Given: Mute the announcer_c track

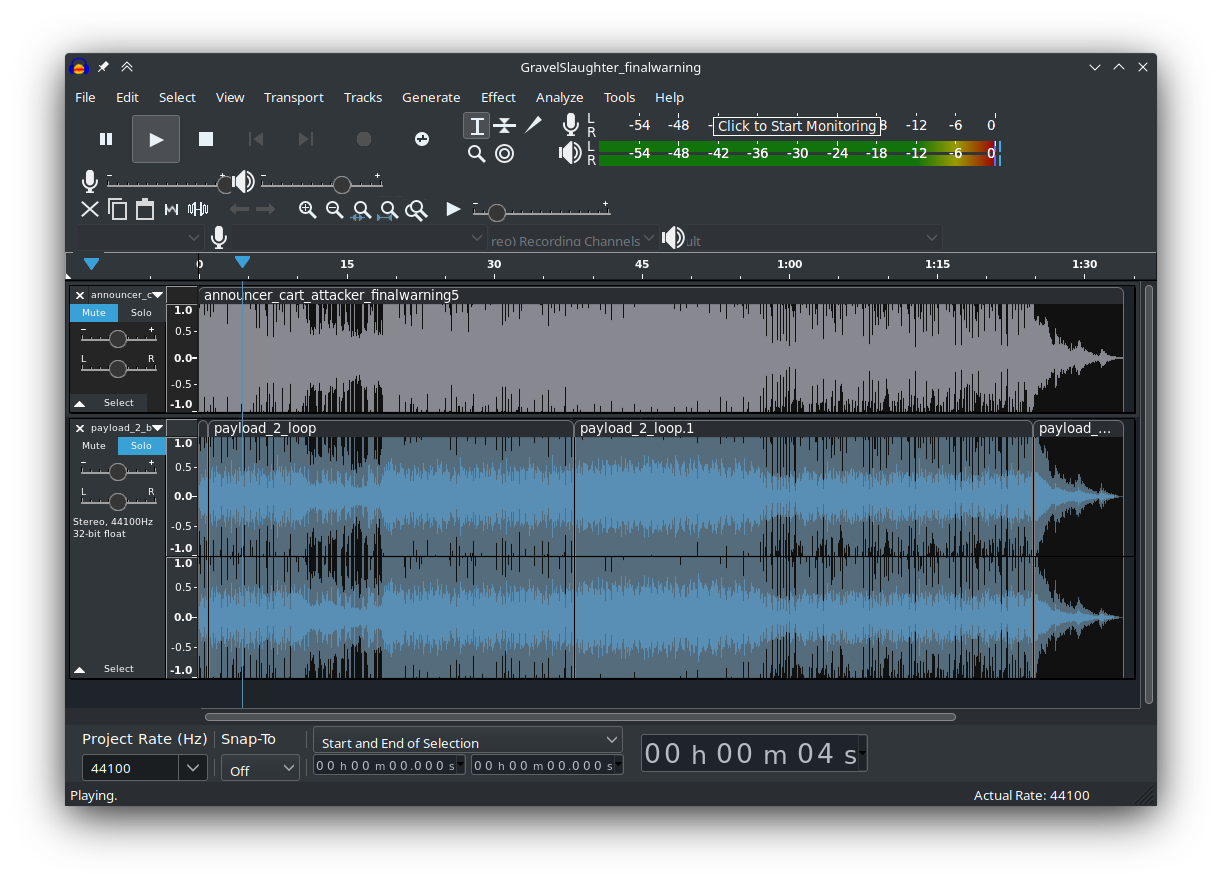Looking at the screenshot, I should pyautogui.click(x=93, y=312).
